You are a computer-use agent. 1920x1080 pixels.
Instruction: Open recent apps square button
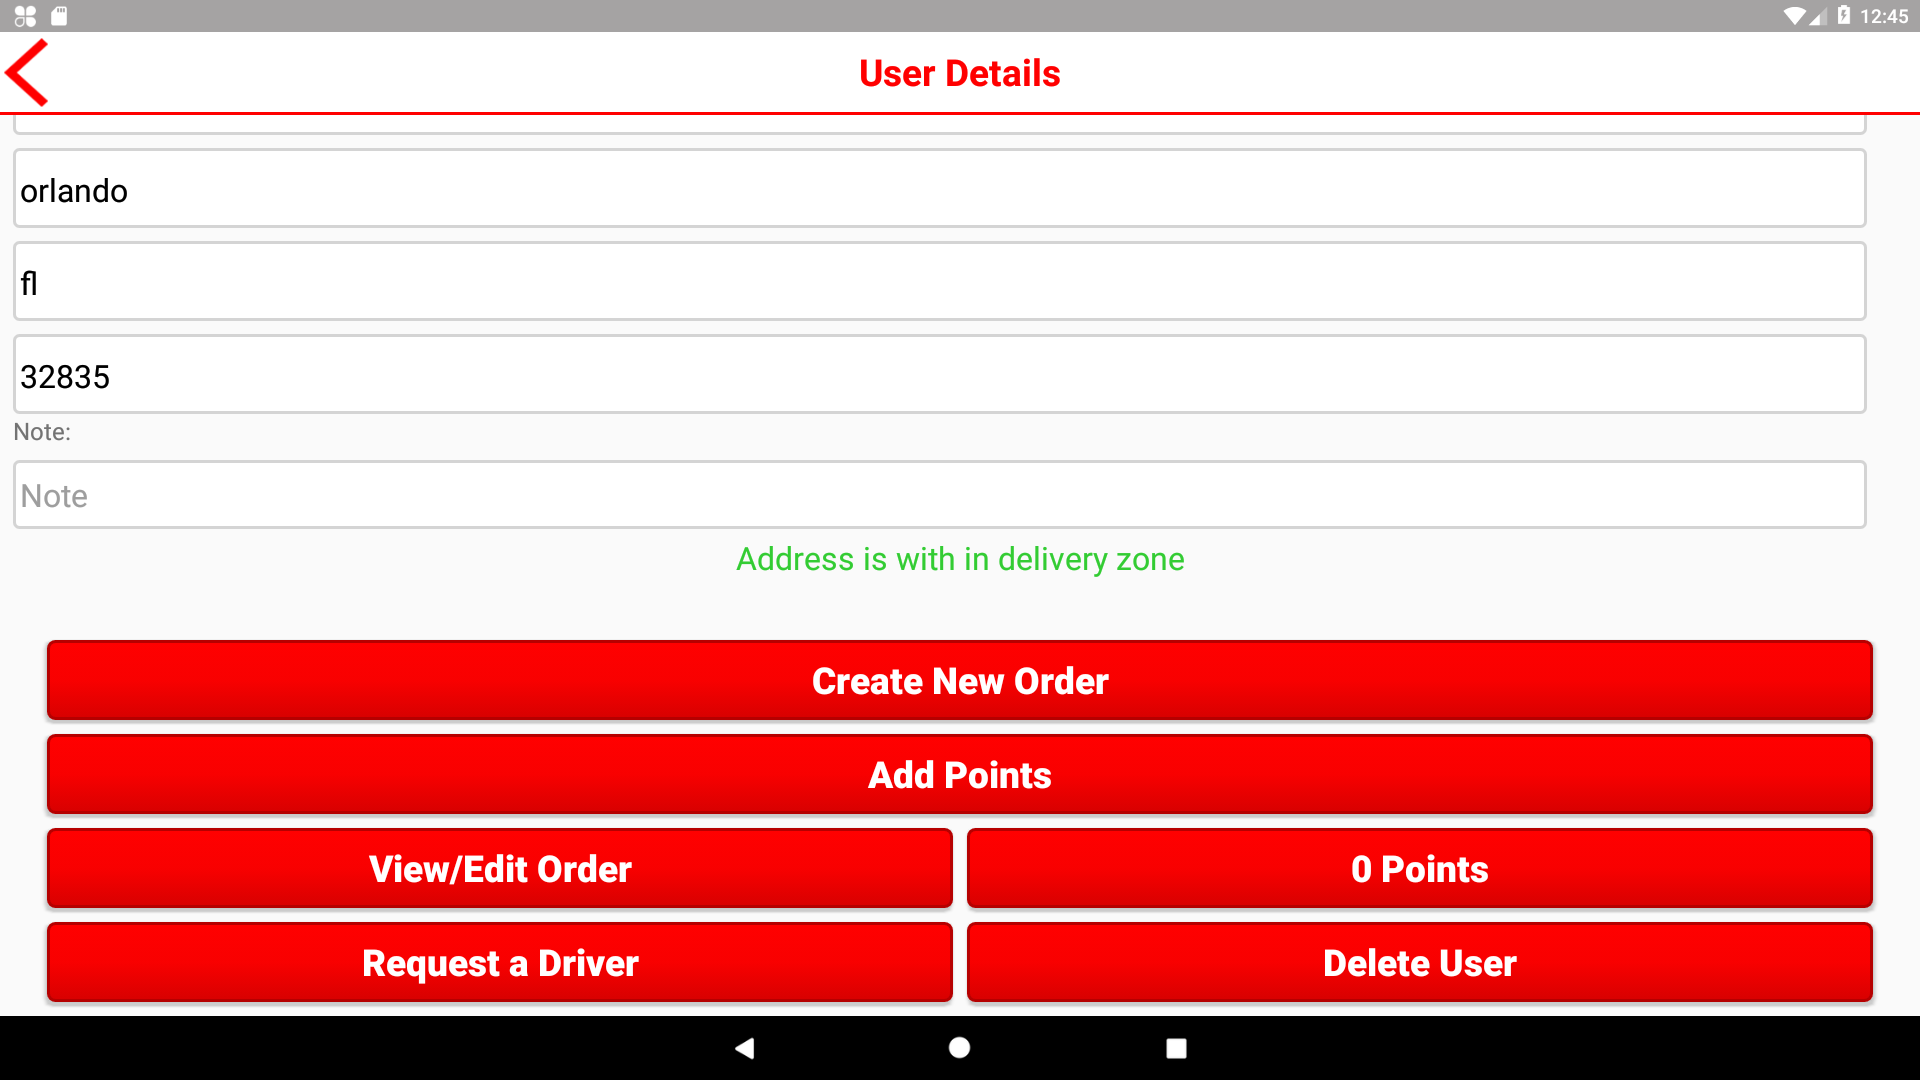click(x=1176, y=1048)
